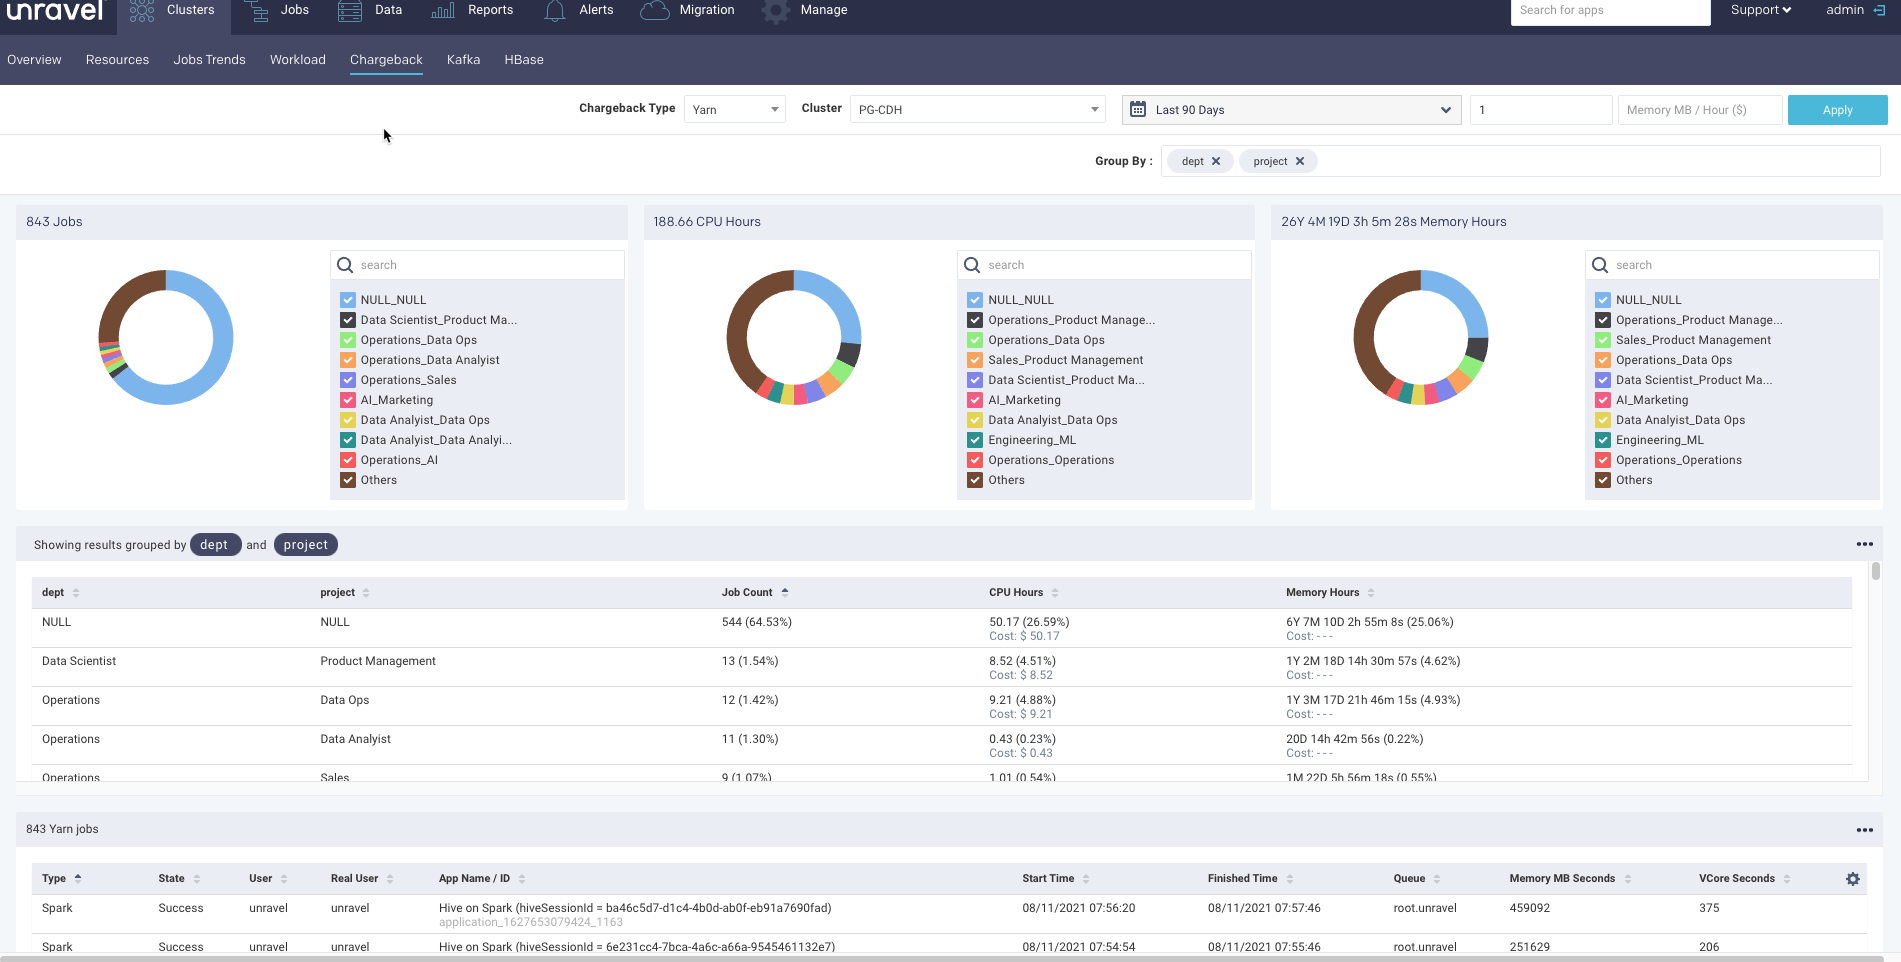Toggle Sales_Product Management in CPU Hours legend

click(975, 360)
